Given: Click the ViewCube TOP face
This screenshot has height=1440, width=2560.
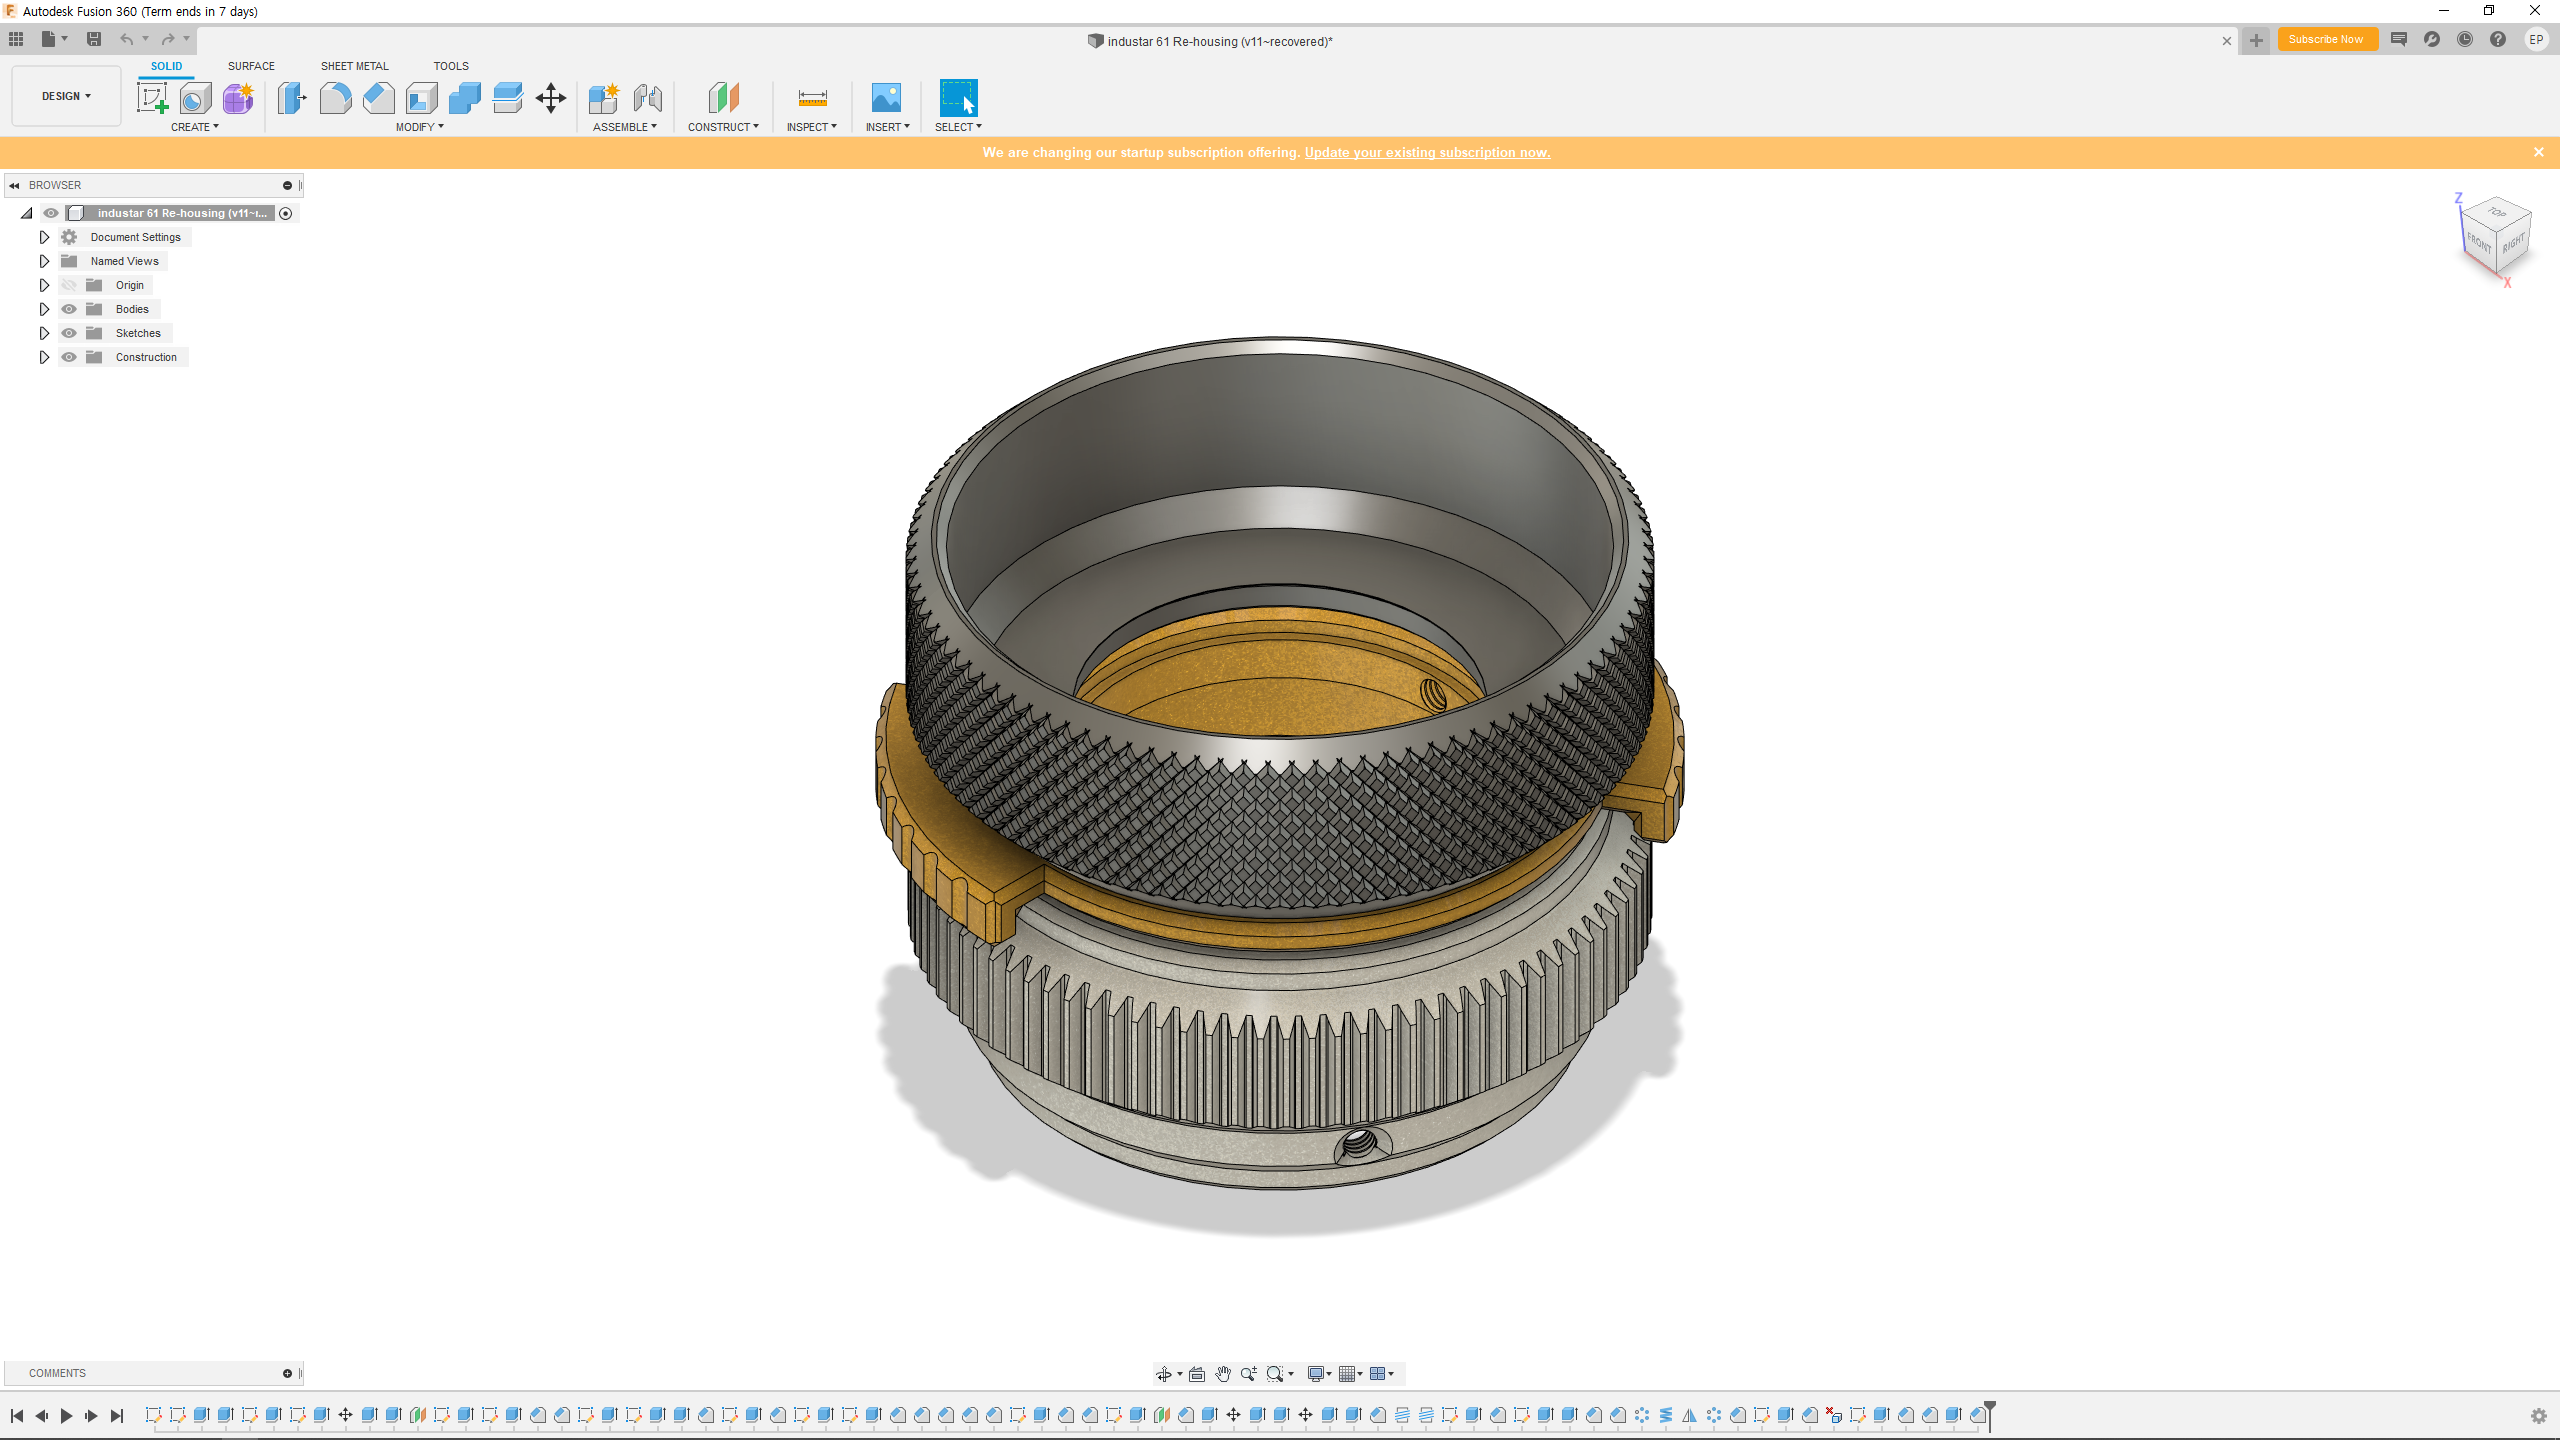Looking at the screenshot, I should click(x=2497, y=212).
